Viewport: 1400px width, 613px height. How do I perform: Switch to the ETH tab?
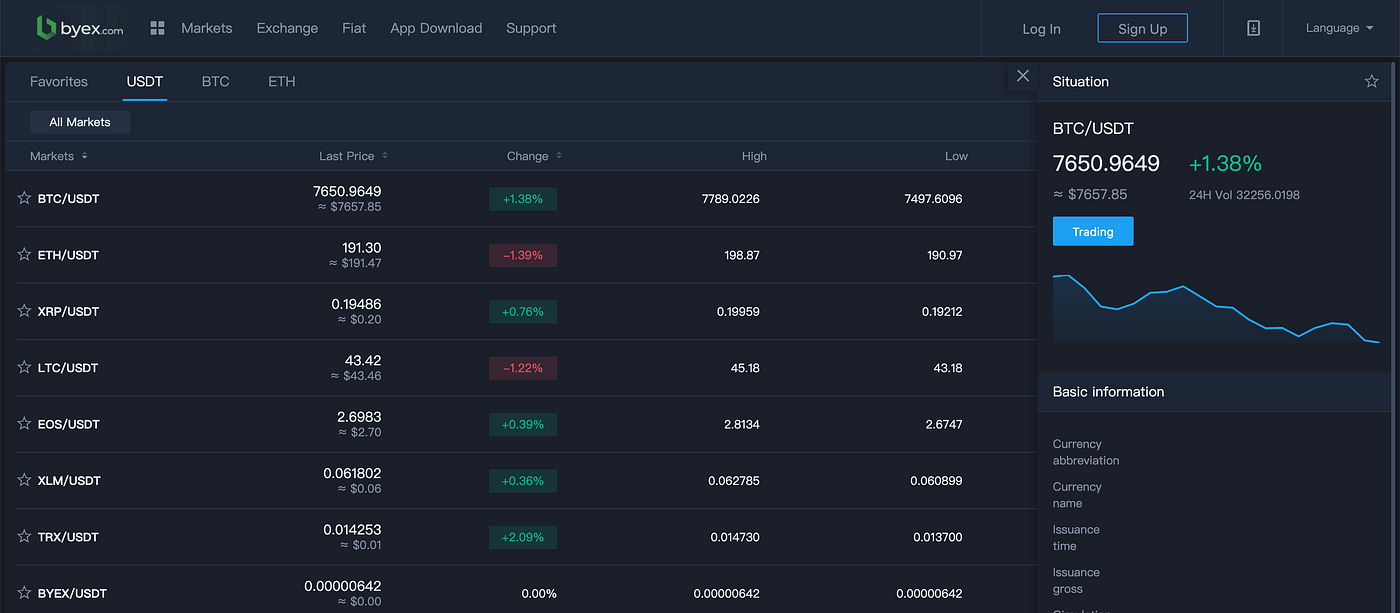click(x=282, y=81)
